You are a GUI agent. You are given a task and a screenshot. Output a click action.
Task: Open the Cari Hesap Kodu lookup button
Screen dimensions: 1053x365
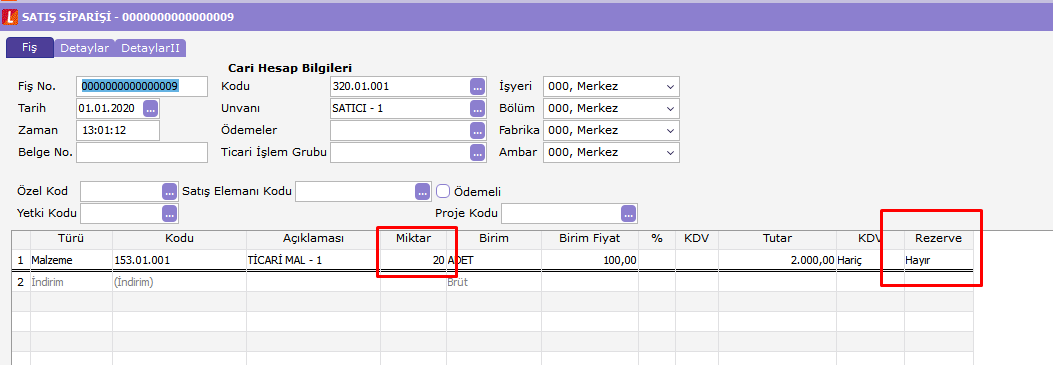pos(477,87)
